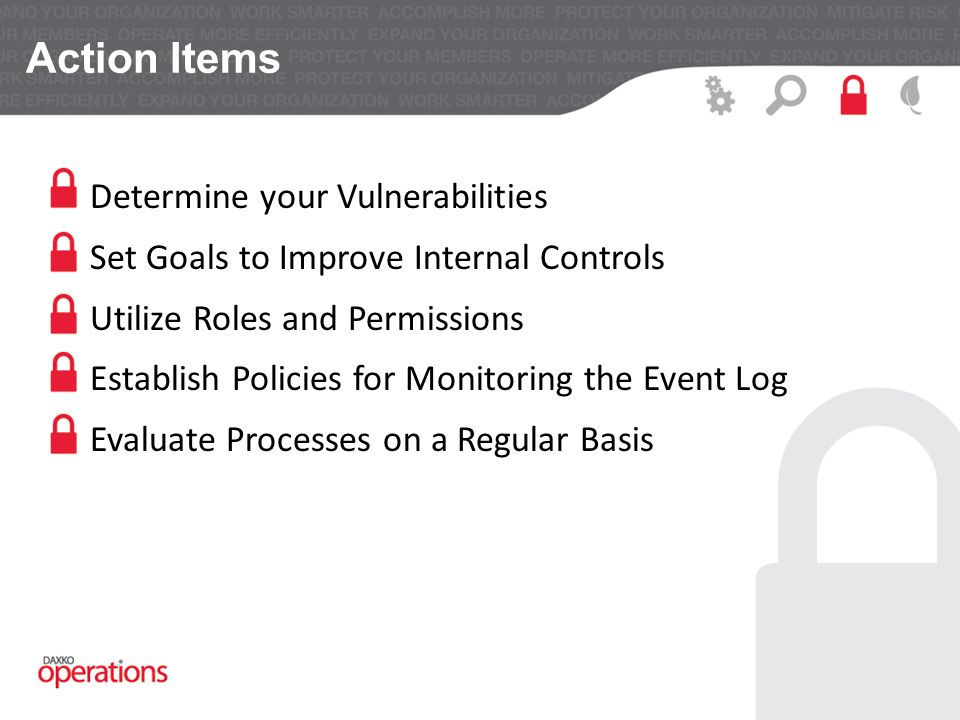Select the magnifying glass icon
The height and width of the screenshot is (720, 960).
click(x=786, y=95)
